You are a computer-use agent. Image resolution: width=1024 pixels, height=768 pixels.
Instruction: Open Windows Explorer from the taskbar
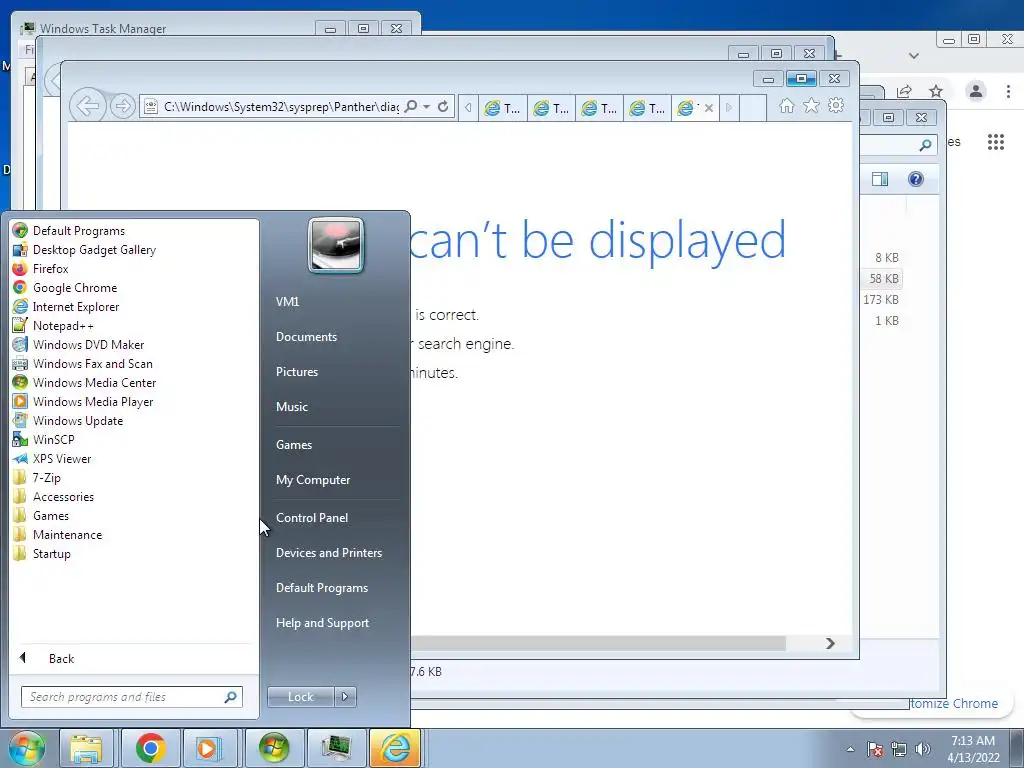click(86, 748)
